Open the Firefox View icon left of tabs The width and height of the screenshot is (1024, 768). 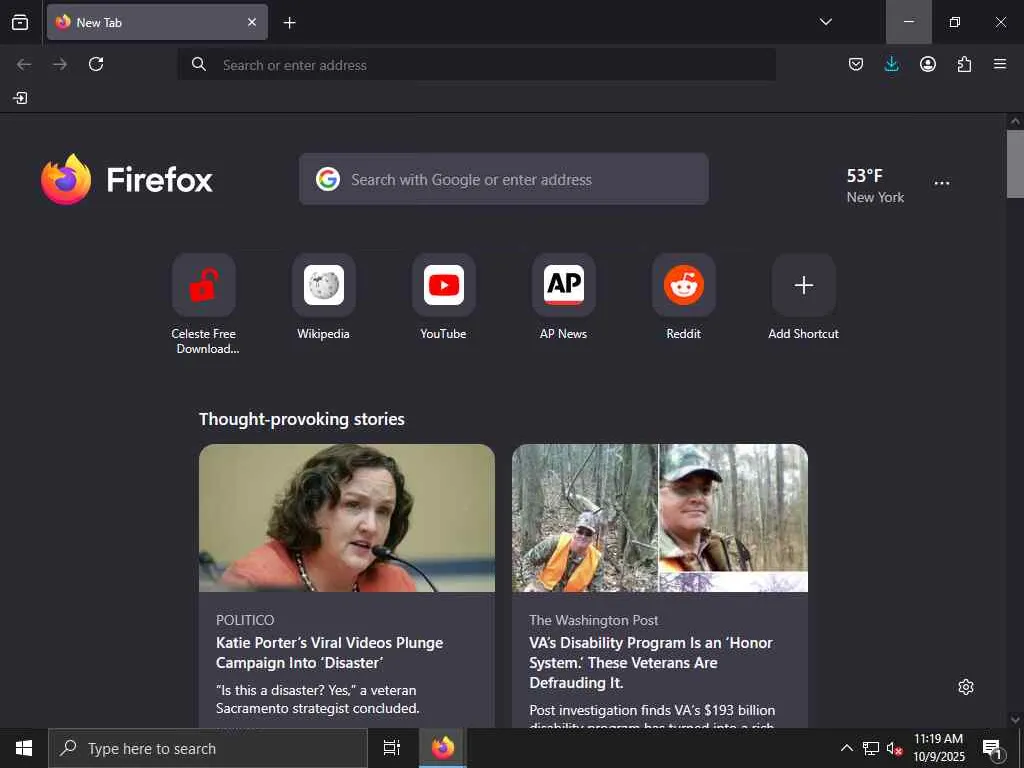click(x=20, y=22)
